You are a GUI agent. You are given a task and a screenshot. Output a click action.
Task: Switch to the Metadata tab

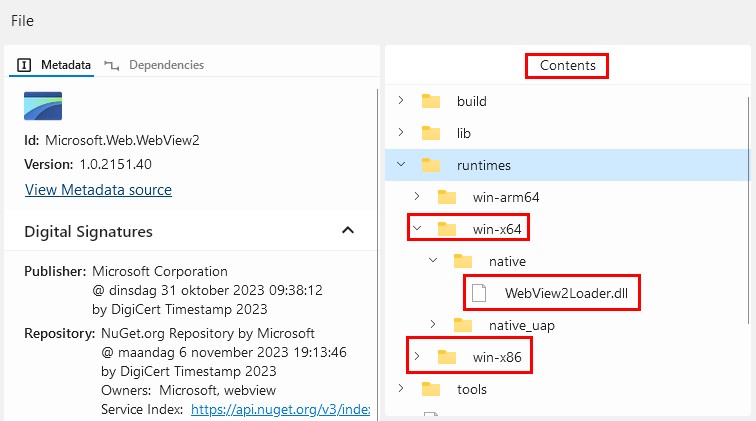coord(53,65)
